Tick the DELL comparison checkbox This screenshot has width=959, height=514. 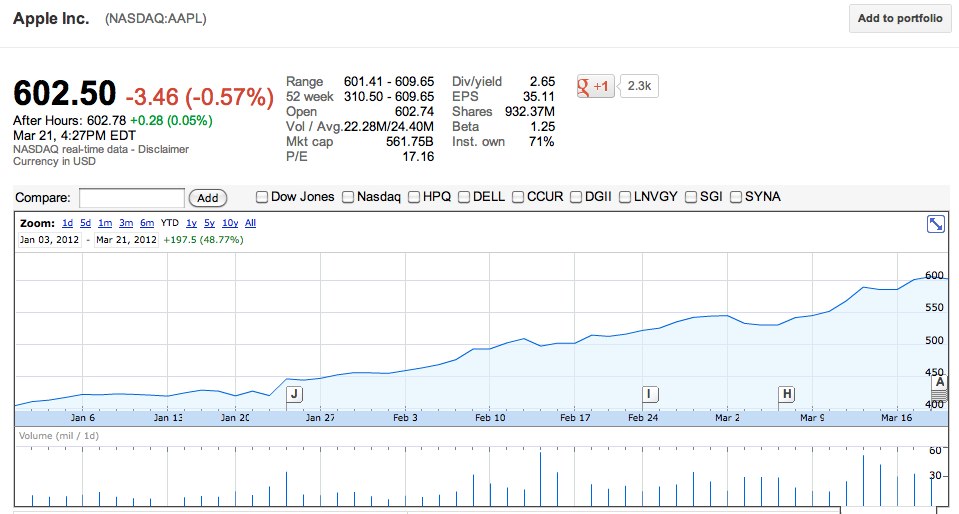(x=464, y=197)
